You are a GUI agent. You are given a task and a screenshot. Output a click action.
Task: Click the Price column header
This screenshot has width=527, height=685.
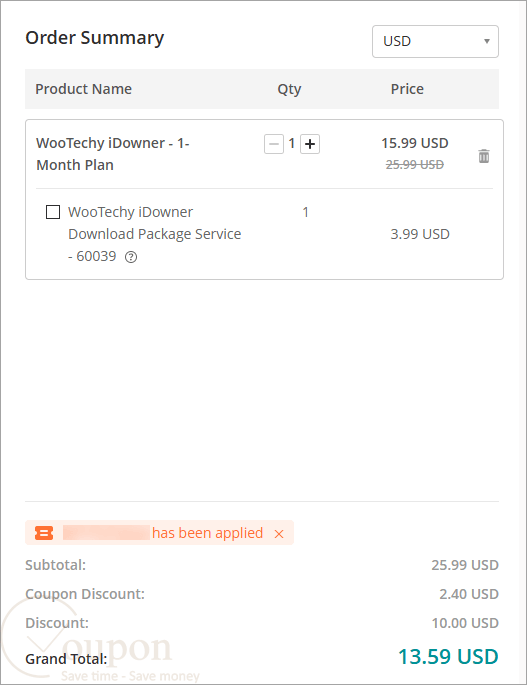pos(407,89)
